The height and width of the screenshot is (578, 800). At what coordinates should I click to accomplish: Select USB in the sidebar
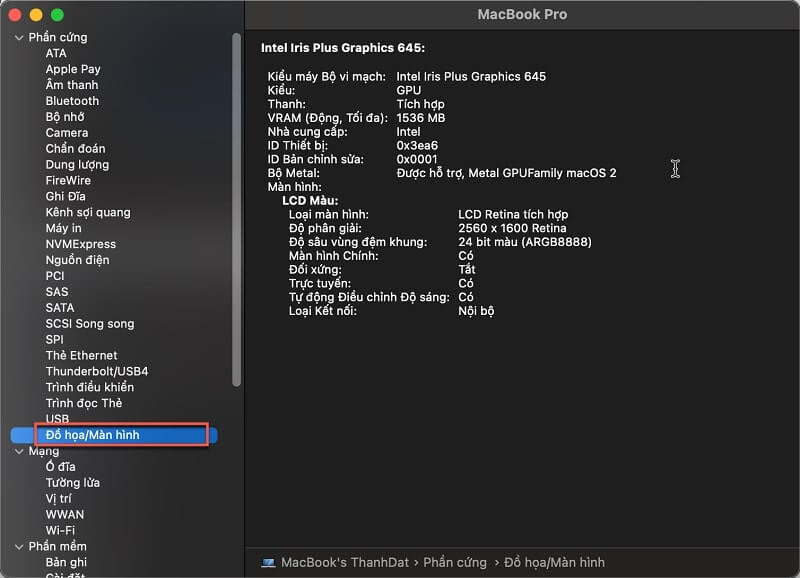(x=57, y=419)
